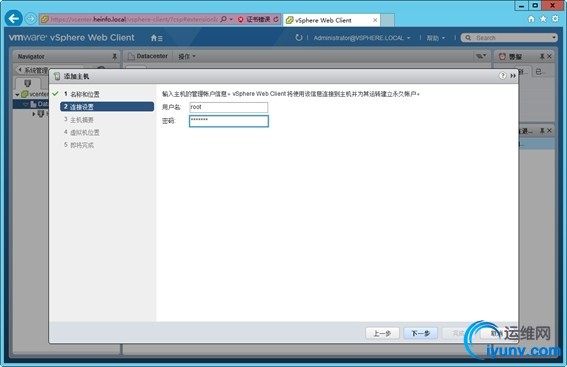Click the password input field
Image resolution: width=567 pixels, height=367 pixels.
[x=229, y=121]
